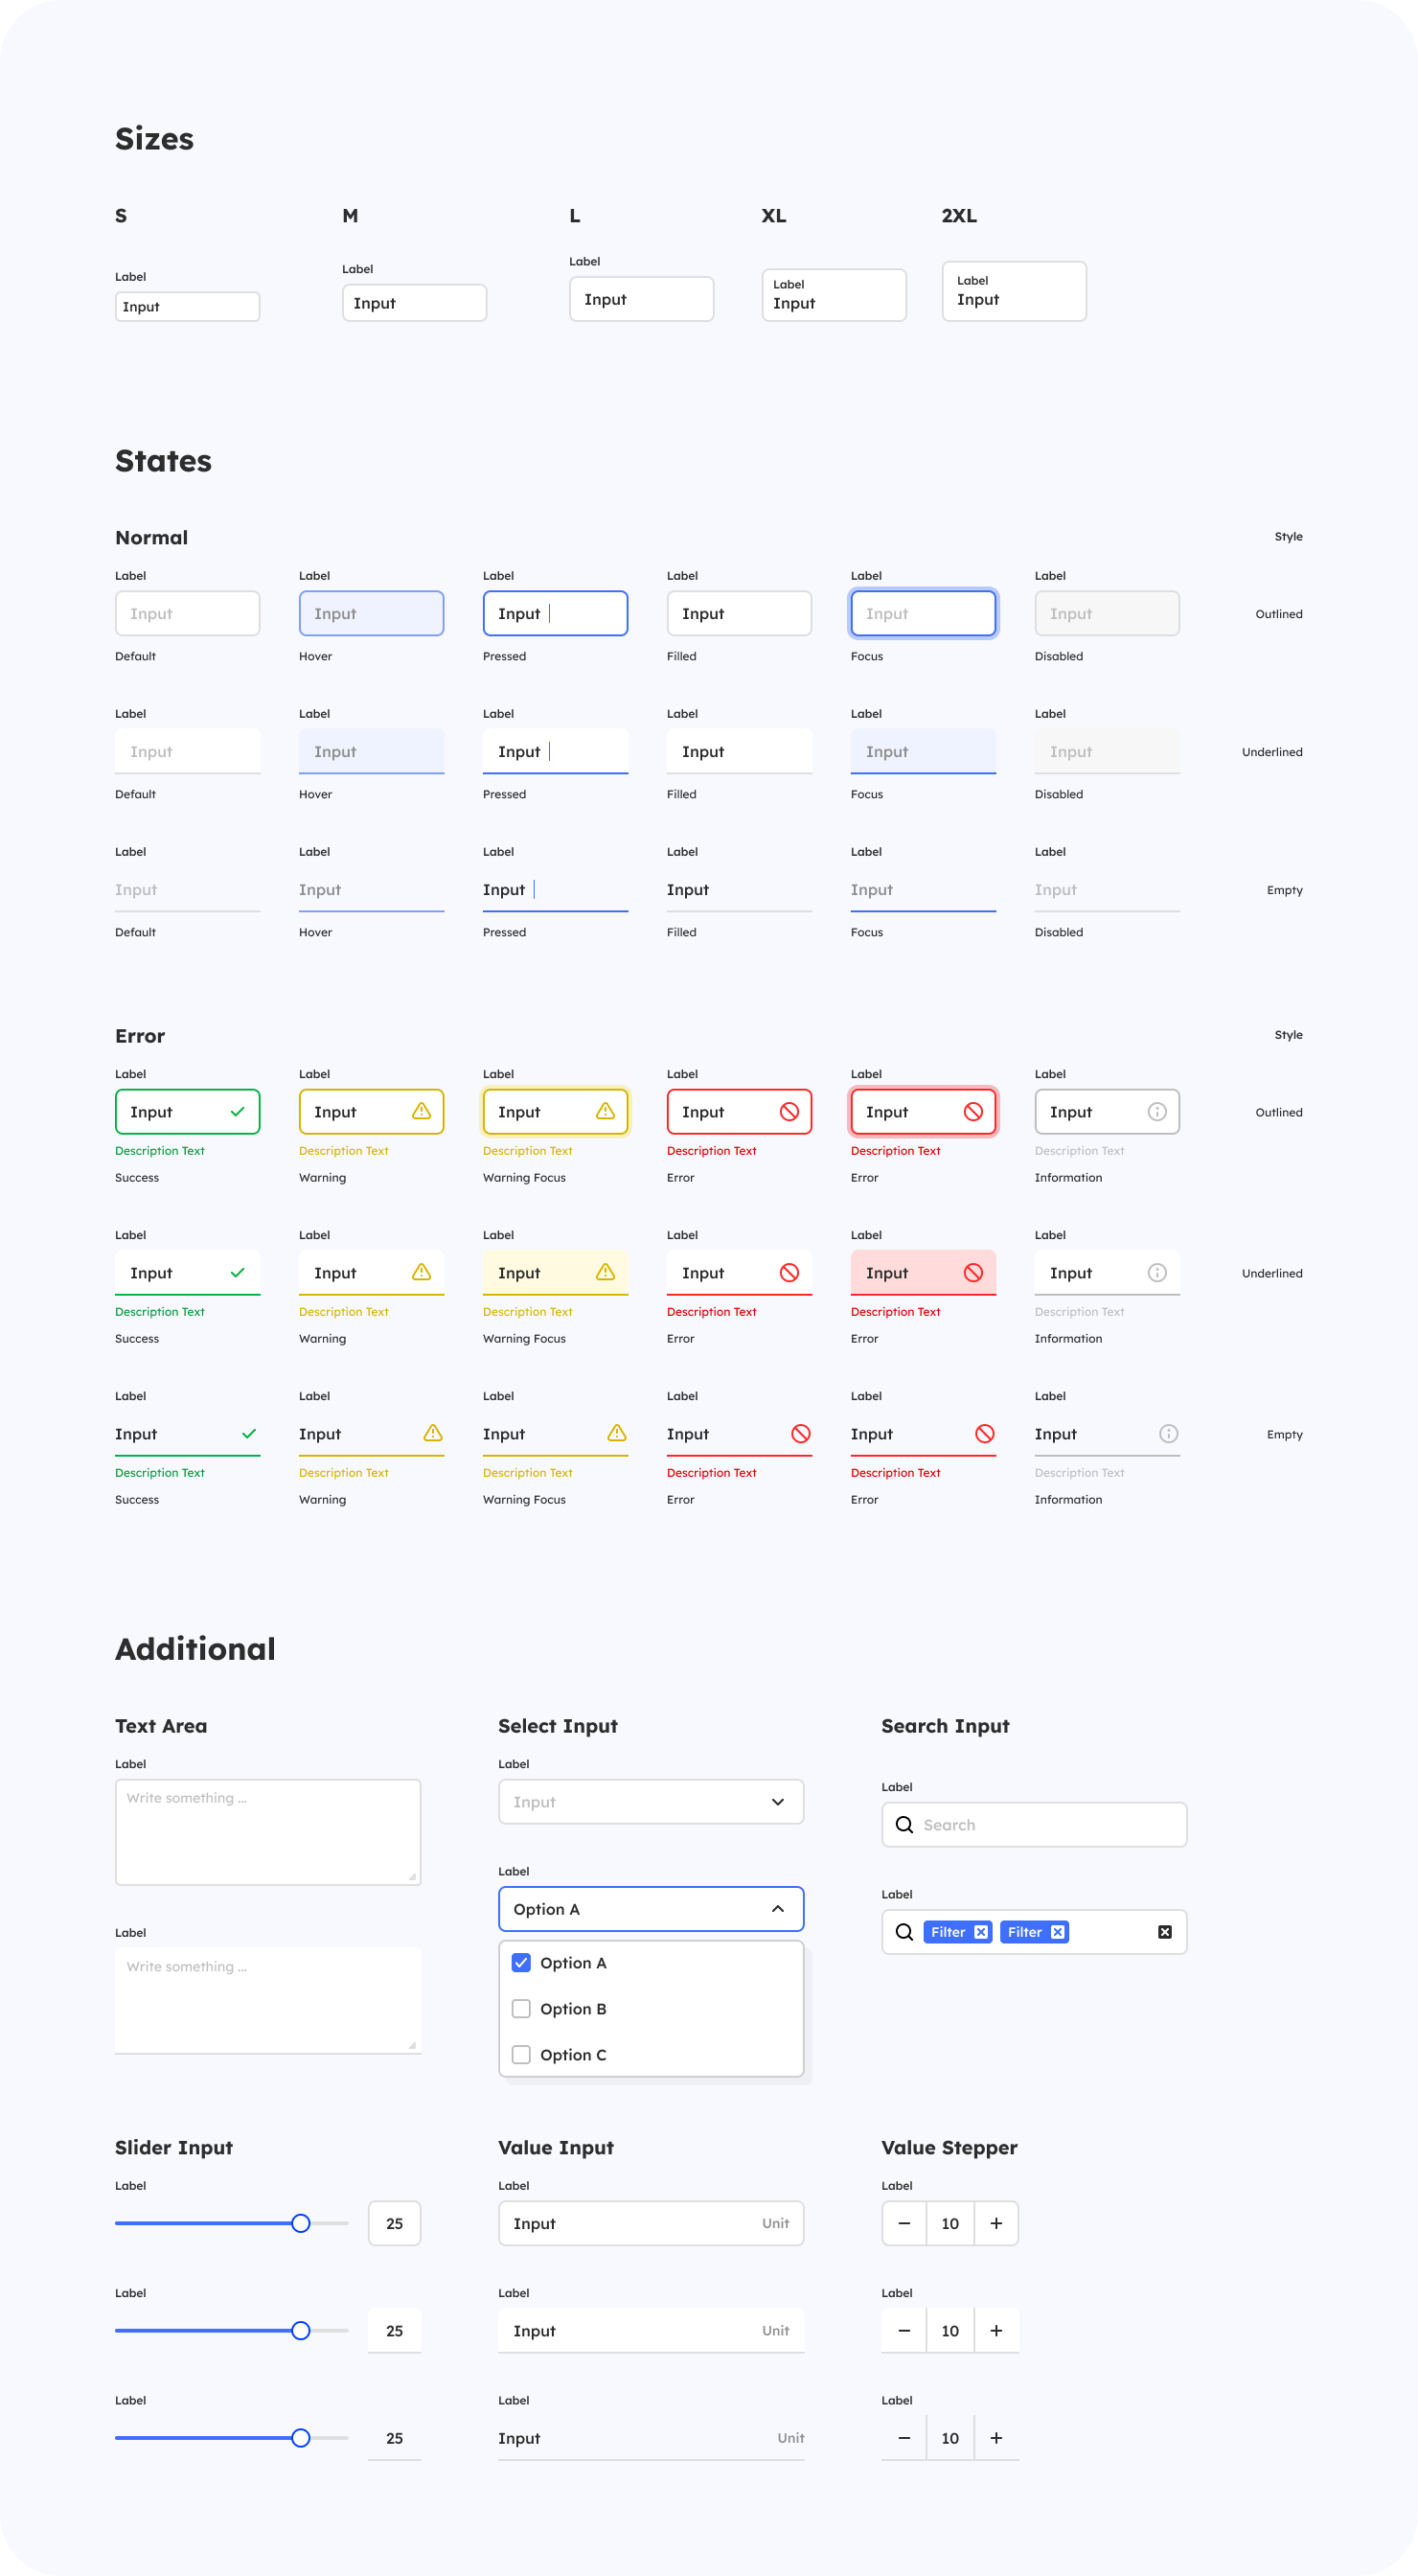1418x2576 pixels.
Task: Click minus button in empty-style Value Stepper
Action: pos(904,2438)
